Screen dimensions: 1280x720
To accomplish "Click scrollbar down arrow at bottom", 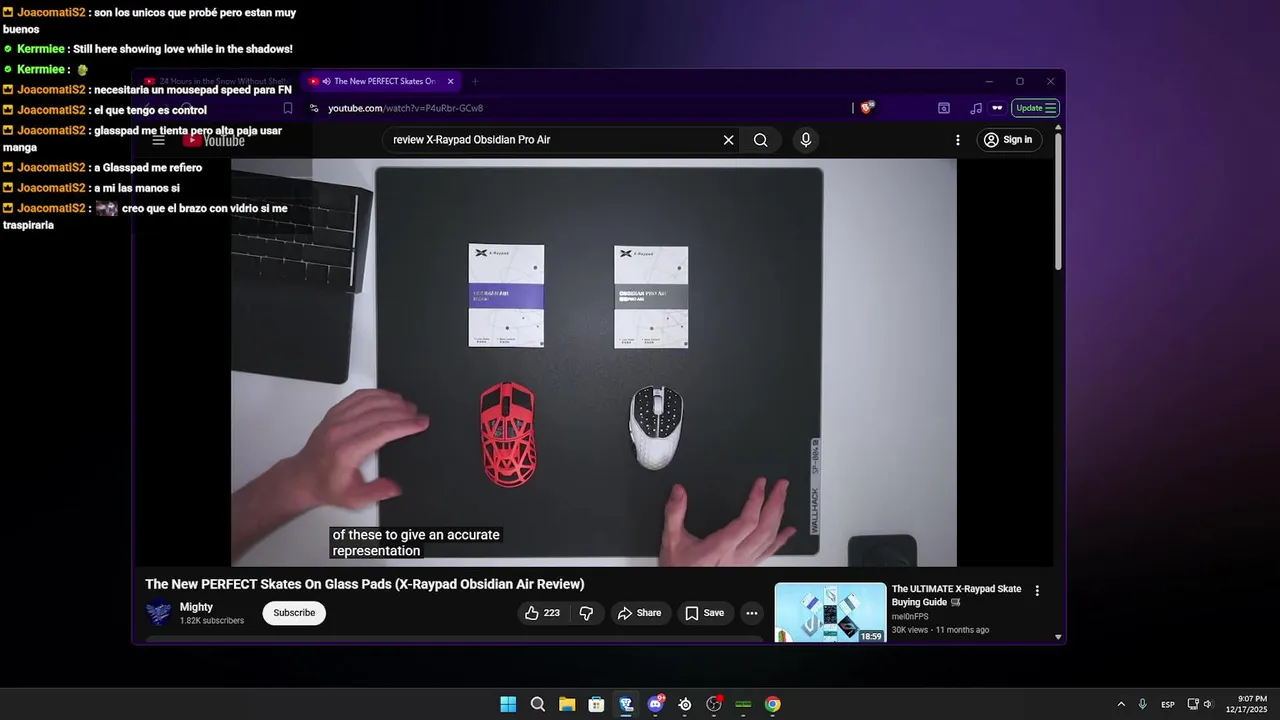I will click(x=1059, y=637).
